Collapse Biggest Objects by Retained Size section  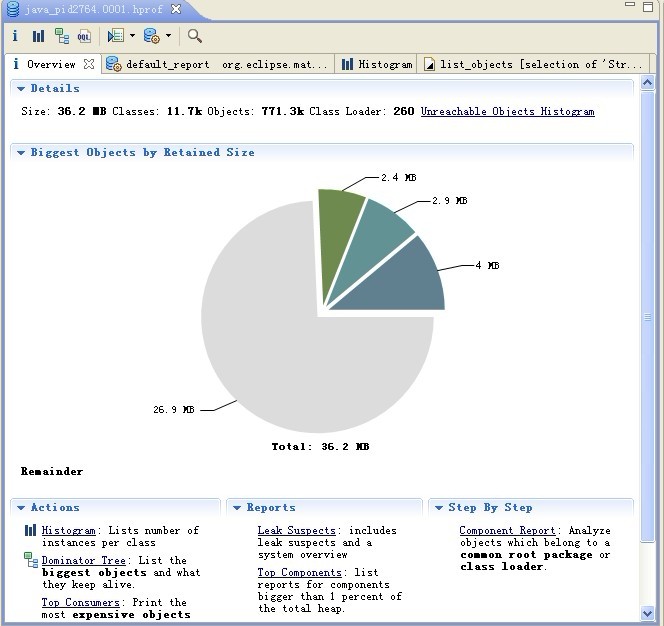pyautogui.click(x=20, y=153)
